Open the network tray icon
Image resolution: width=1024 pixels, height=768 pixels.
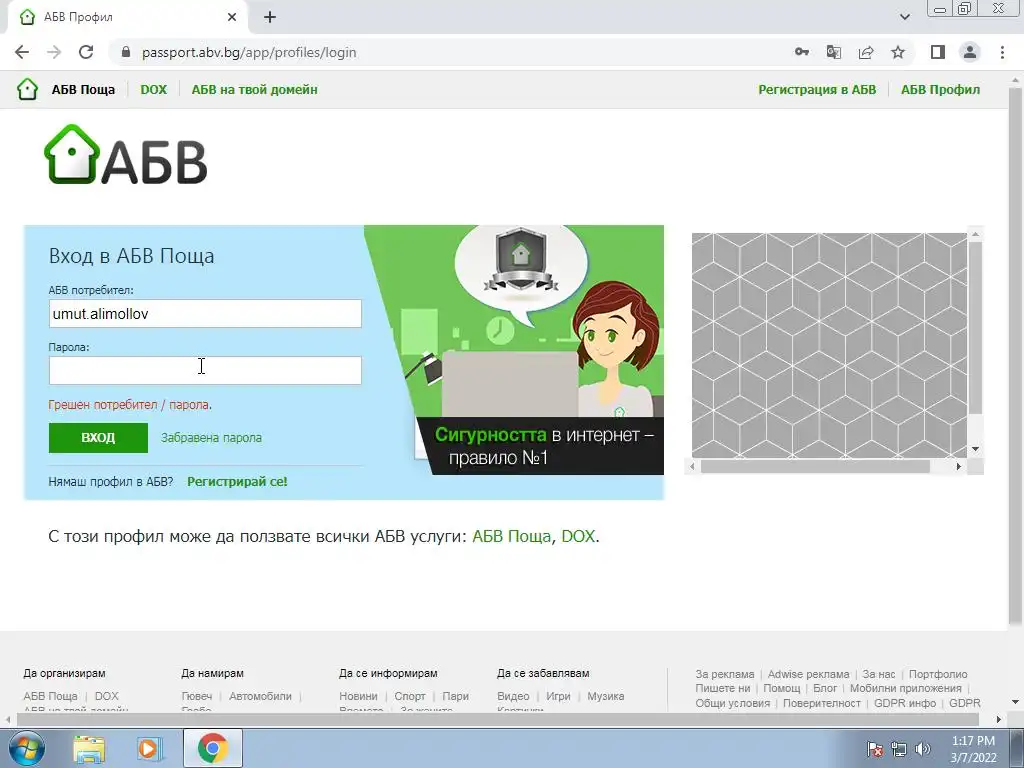click(899, 749)
